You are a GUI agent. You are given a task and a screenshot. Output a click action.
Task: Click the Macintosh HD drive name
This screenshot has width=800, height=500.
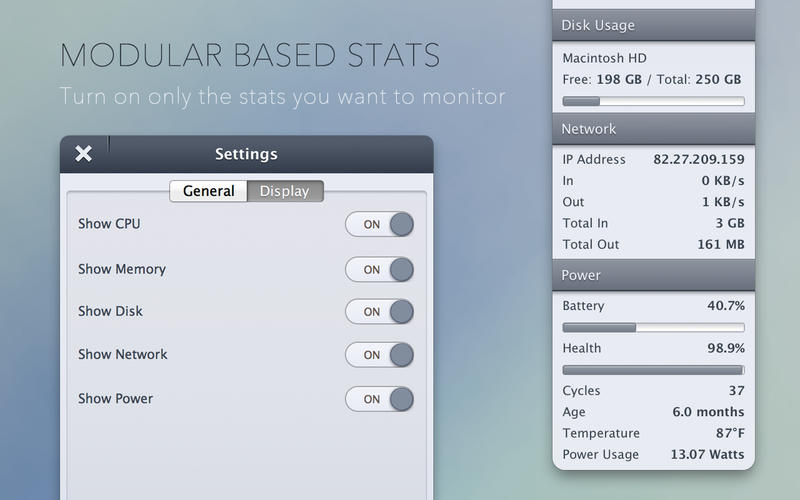click(x=606, y=58)
